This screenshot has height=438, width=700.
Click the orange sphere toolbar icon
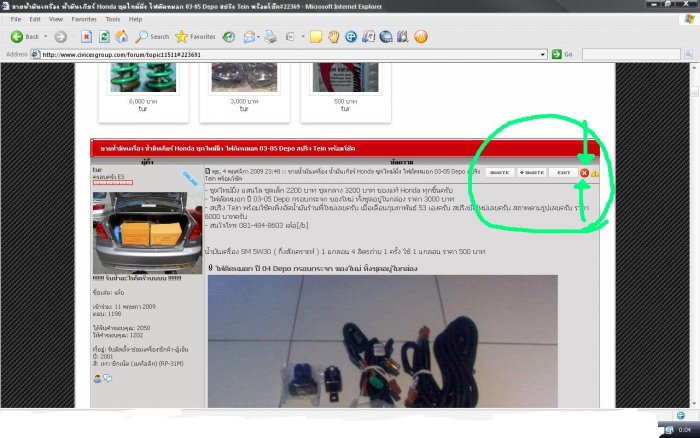pos(421,37)
